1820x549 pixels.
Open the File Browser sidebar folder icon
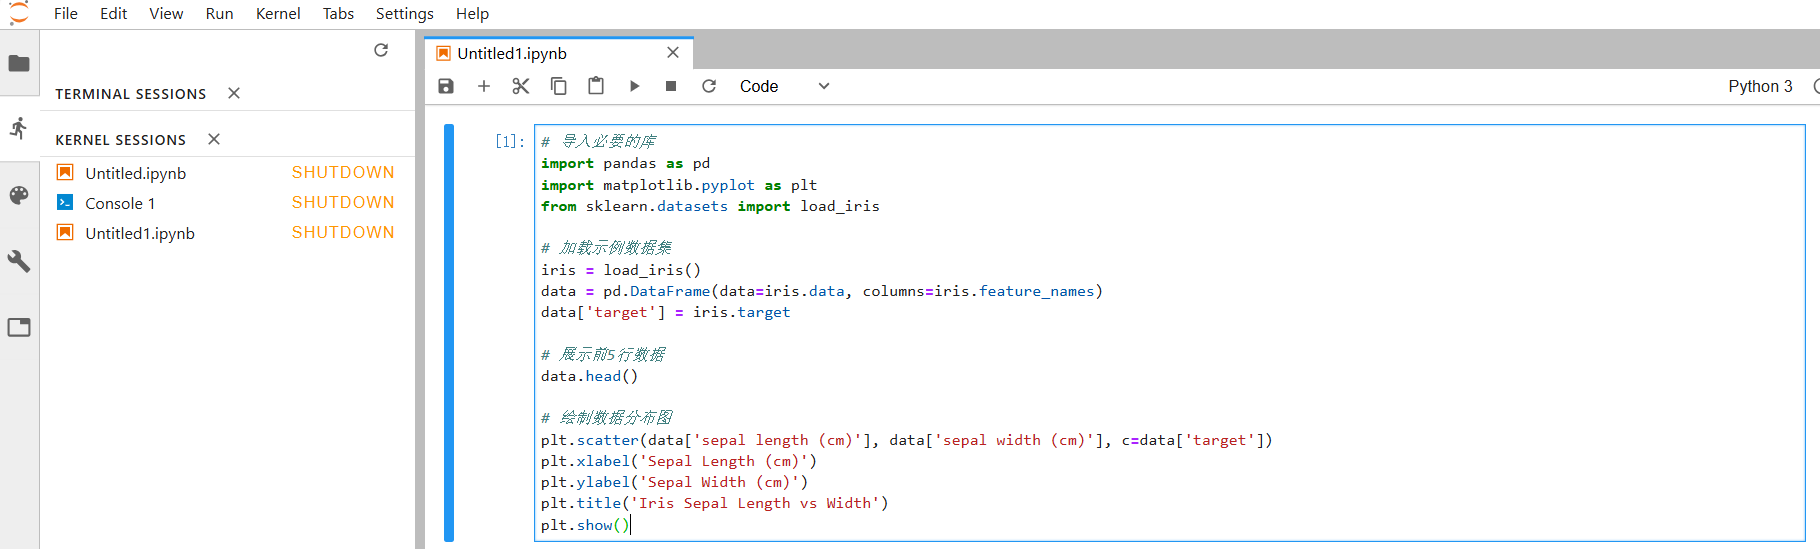[19, 64]
